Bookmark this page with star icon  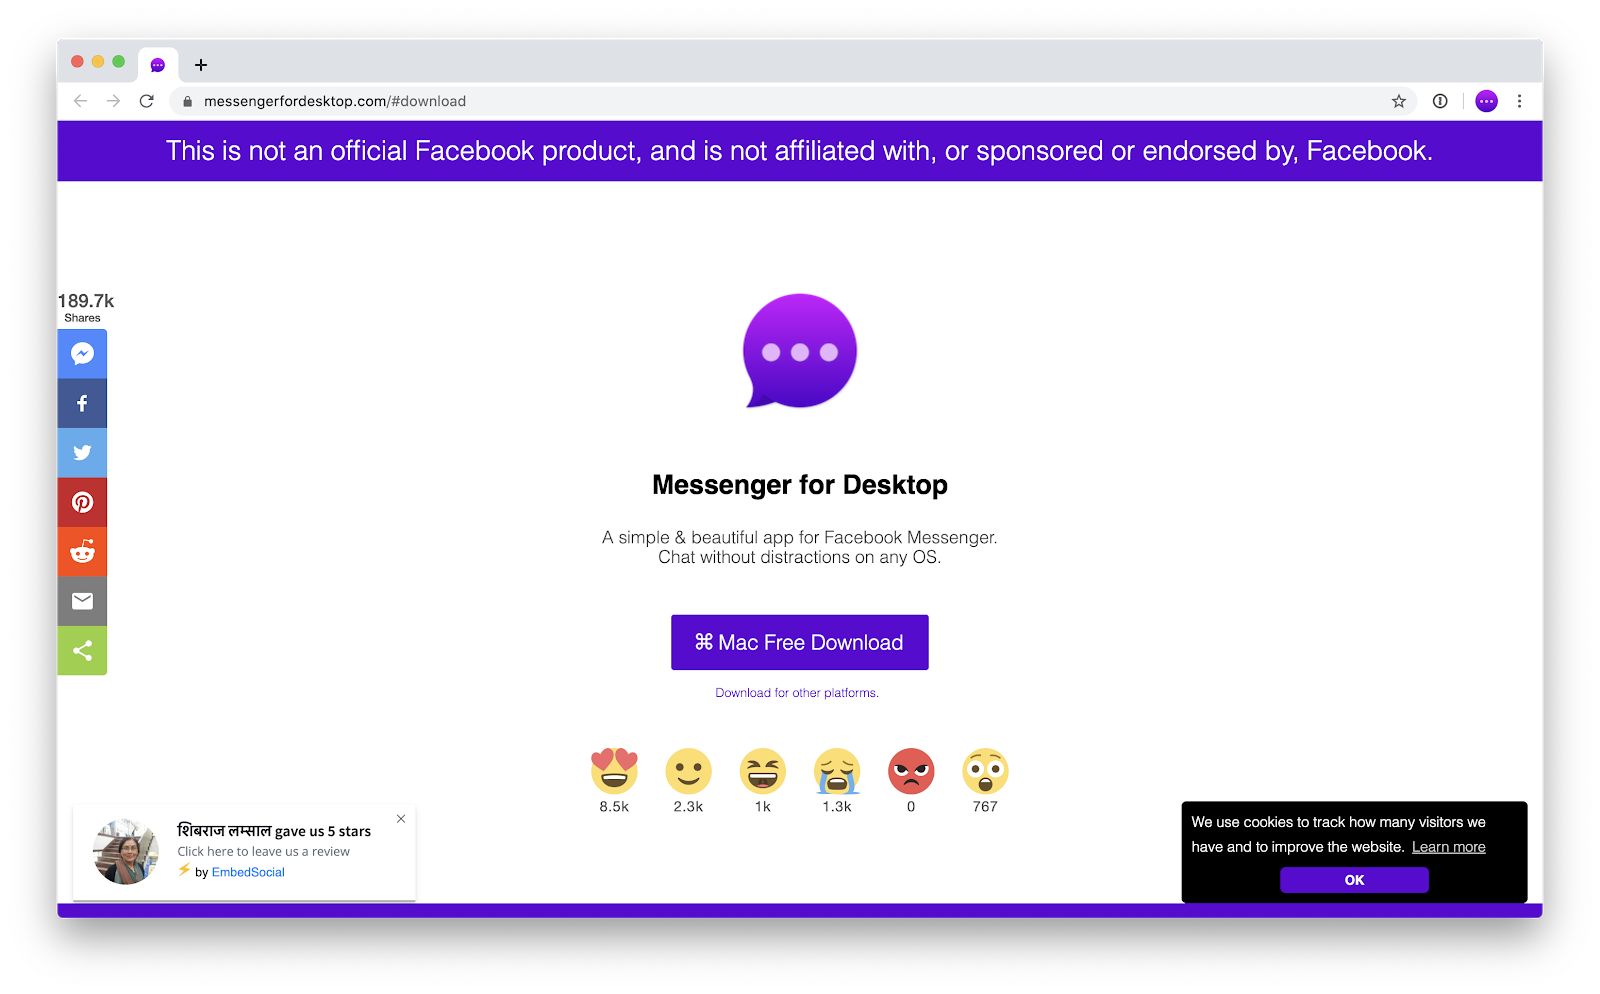point(1398,101)
